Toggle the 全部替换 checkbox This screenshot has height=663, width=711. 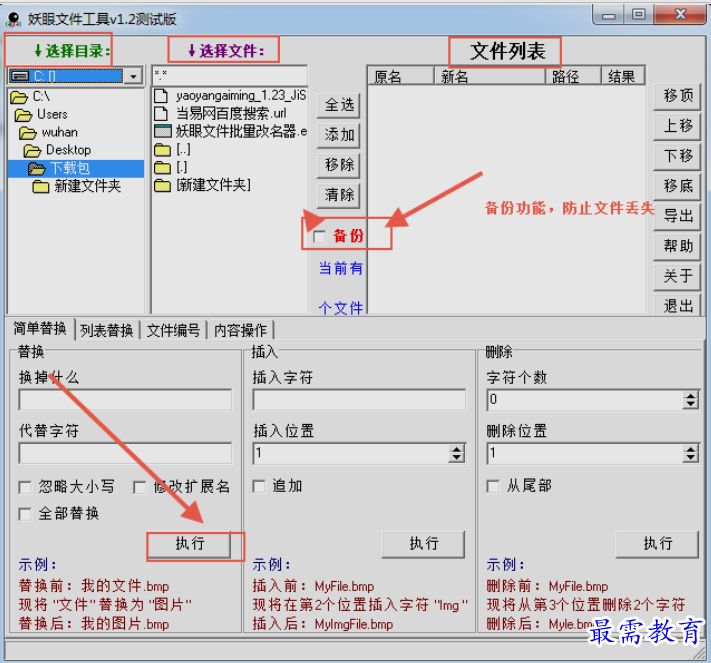(24, 515)
